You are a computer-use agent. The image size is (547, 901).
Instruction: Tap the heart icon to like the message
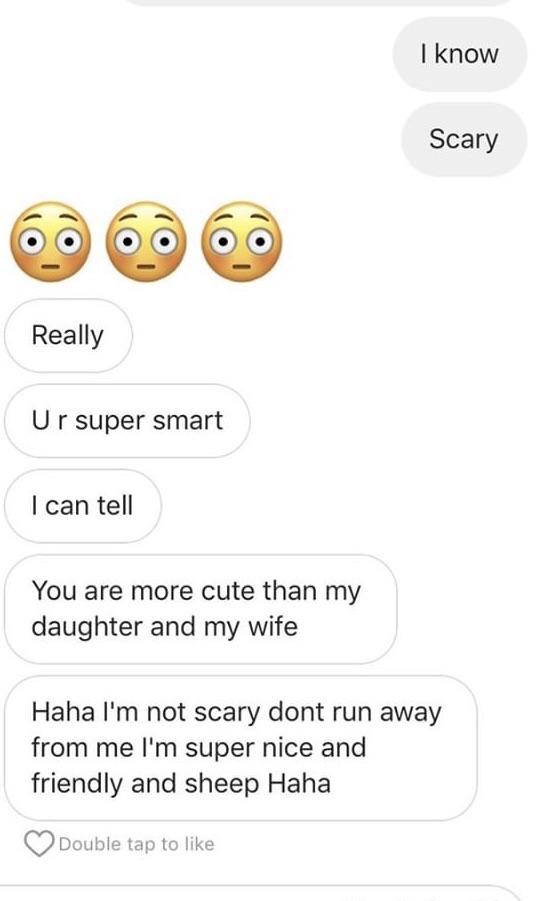coord(39,844)
